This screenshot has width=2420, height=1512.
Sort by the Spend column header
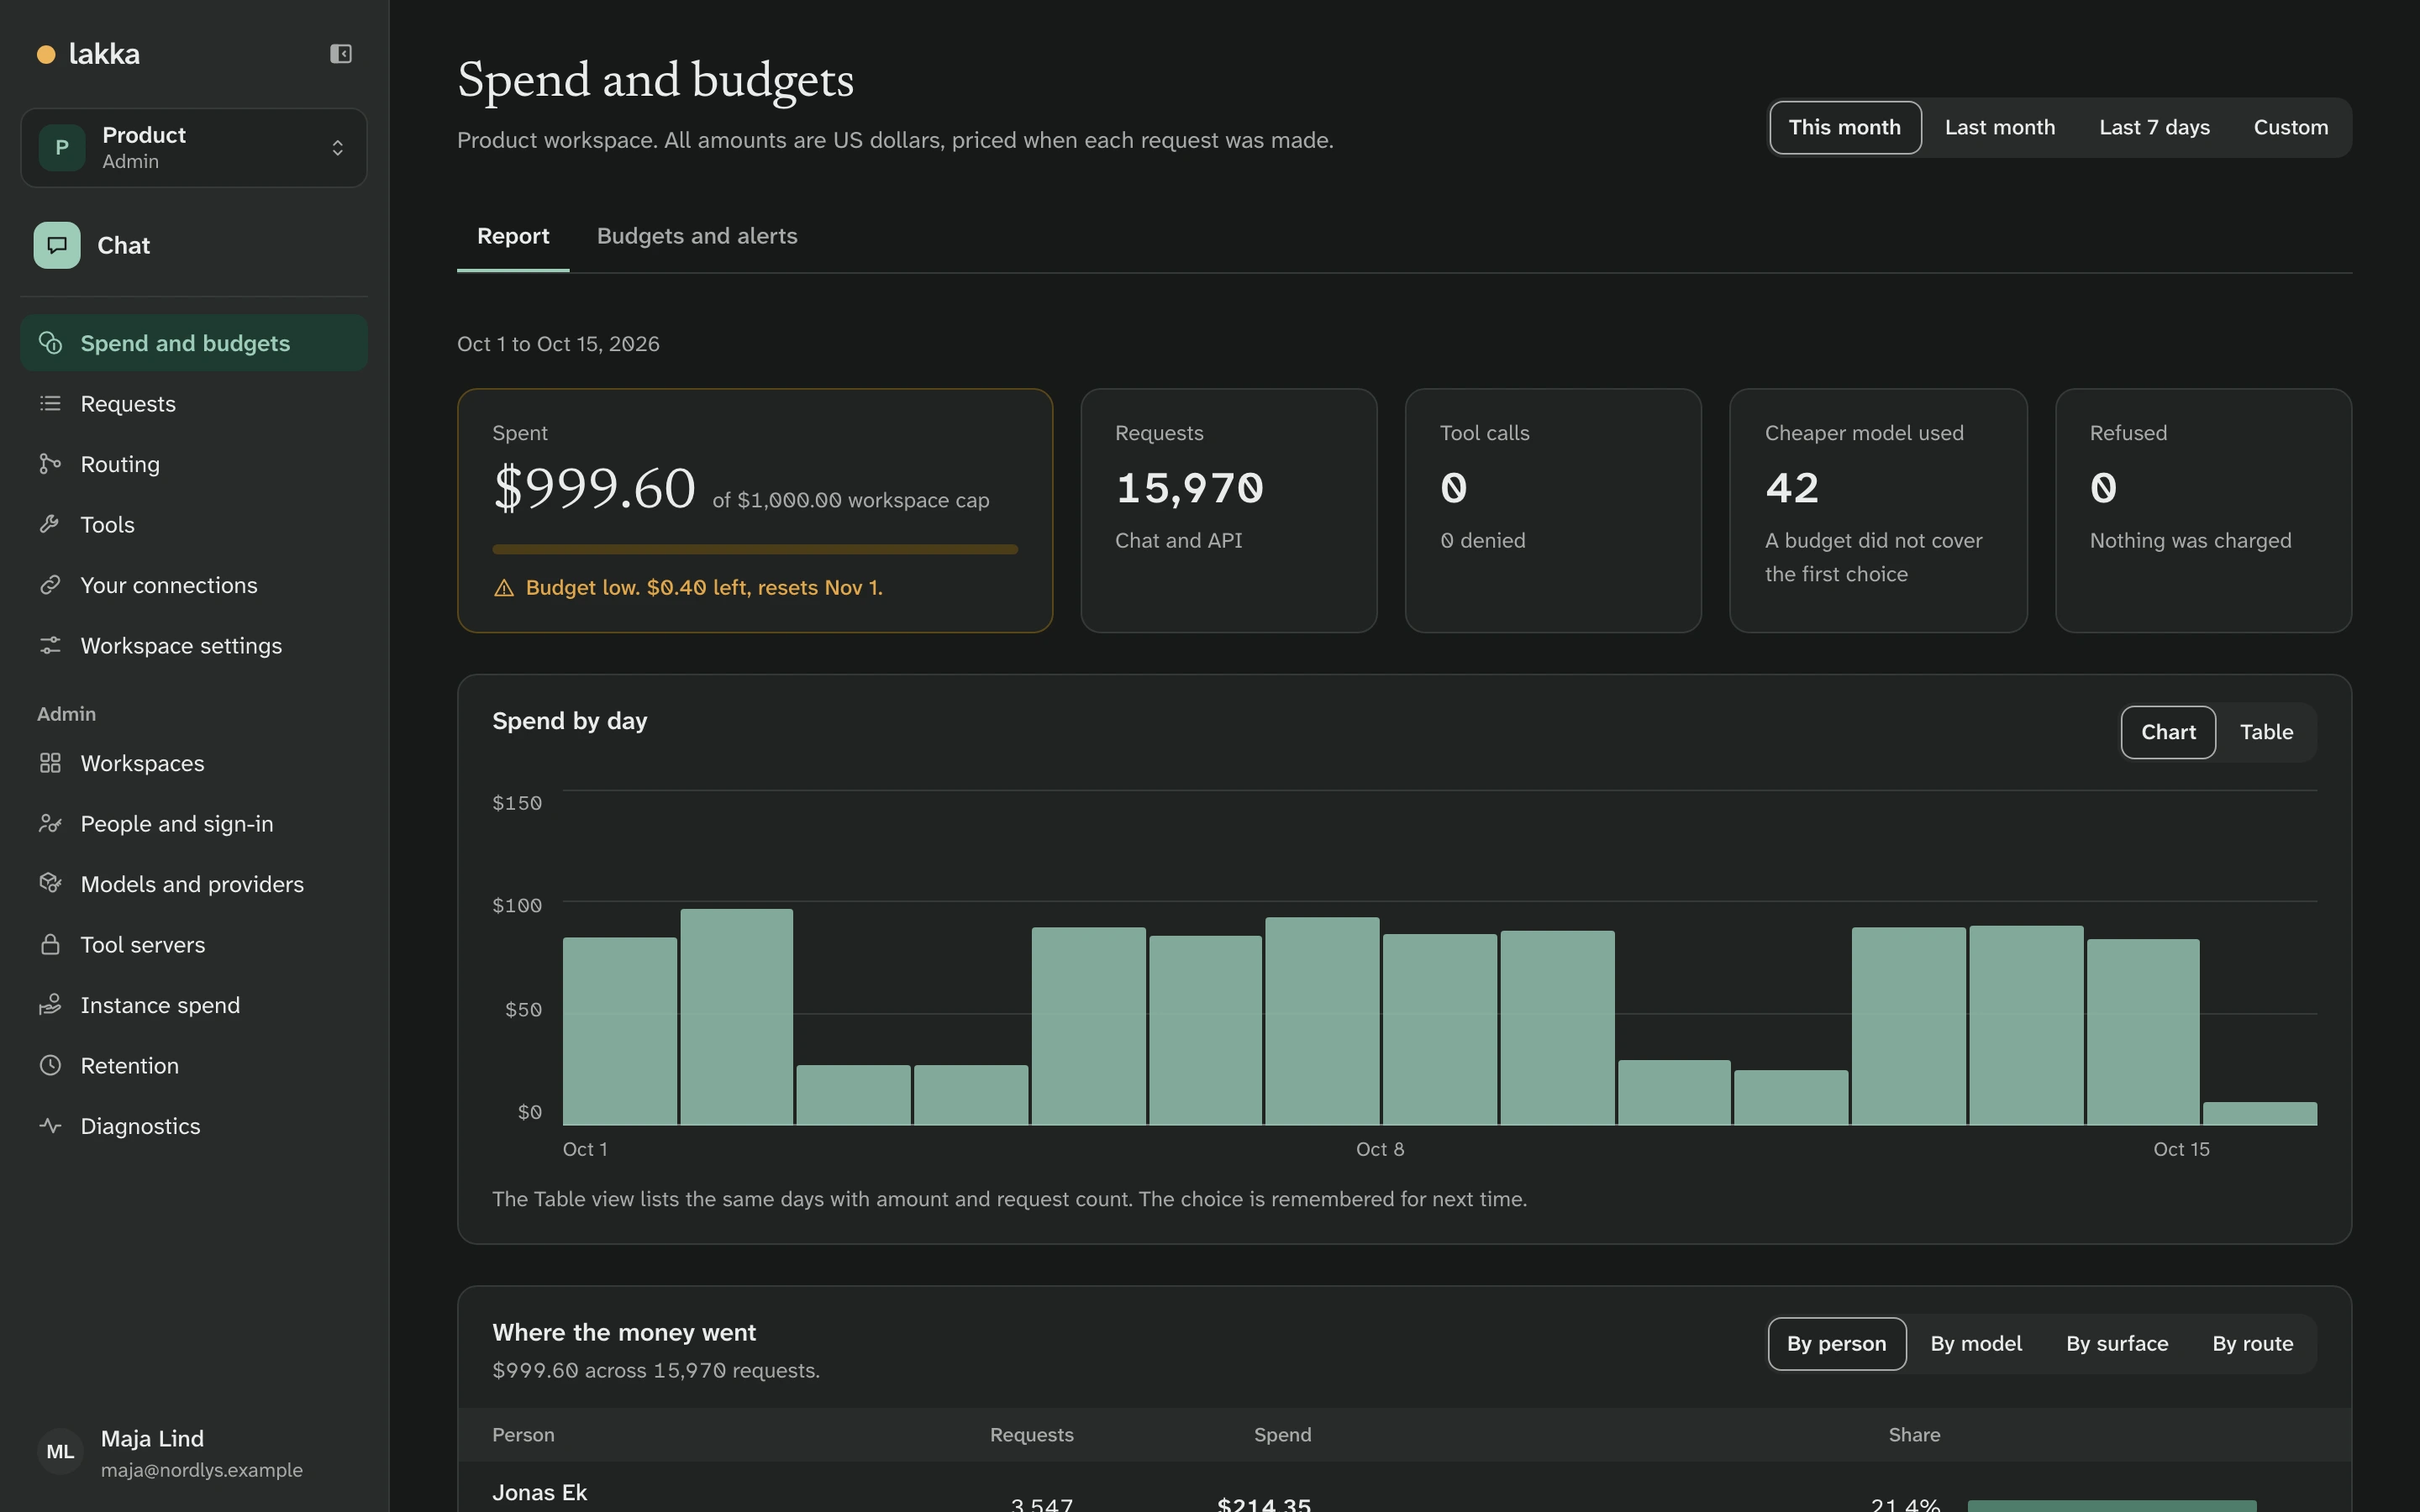coord(1282,1435)
